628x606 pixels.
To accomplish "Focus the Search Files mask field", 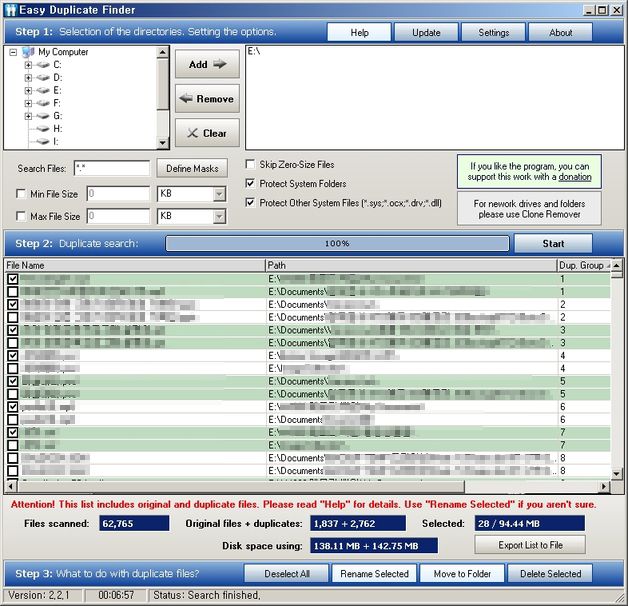I will click(x=112, y=168).
